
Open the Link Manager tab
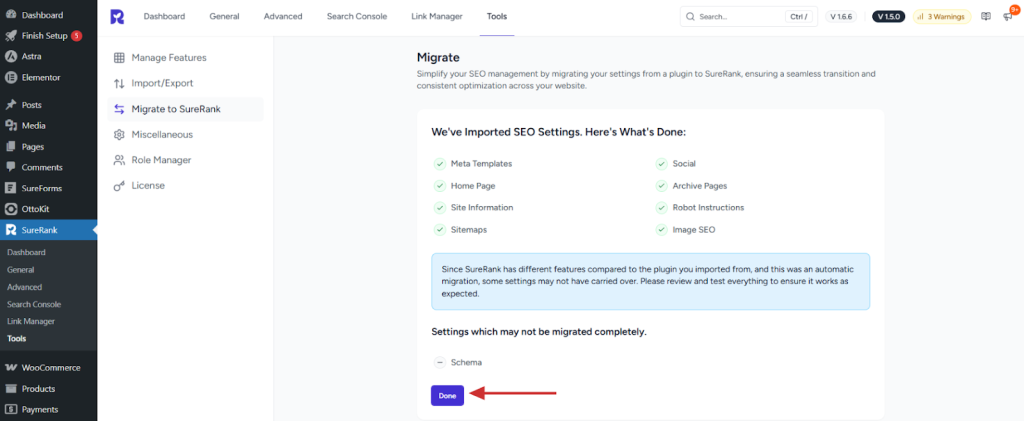(437, 17)
